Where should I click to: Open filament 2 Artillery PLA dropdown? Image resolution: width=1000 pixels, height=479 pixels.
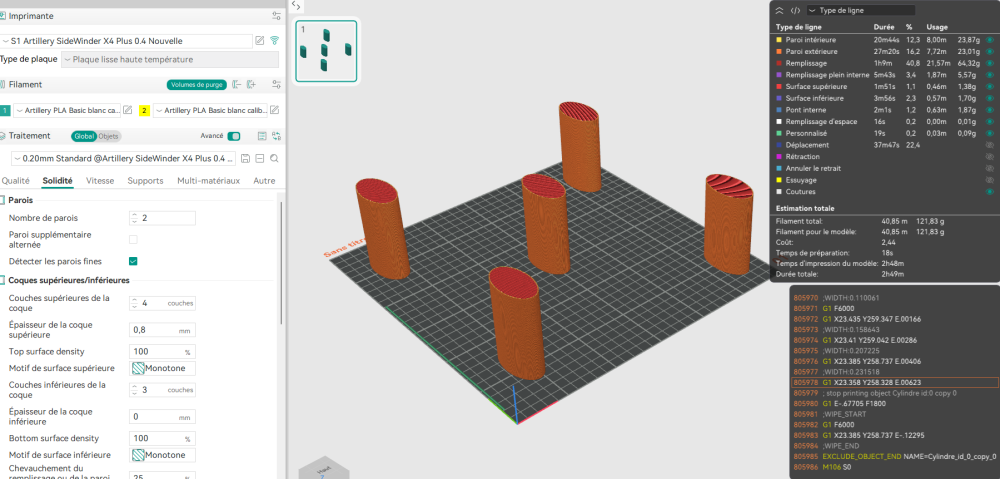tap(210, 110)
